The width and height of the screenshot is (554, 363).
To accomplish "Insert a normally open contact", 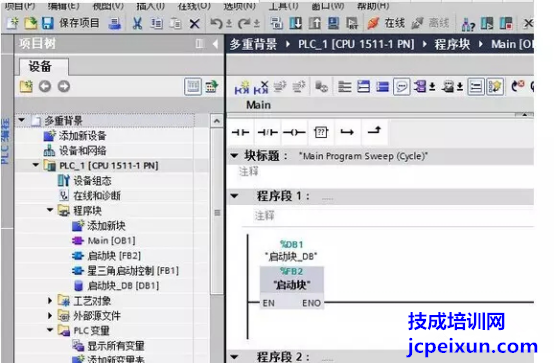I will [240, 132].
